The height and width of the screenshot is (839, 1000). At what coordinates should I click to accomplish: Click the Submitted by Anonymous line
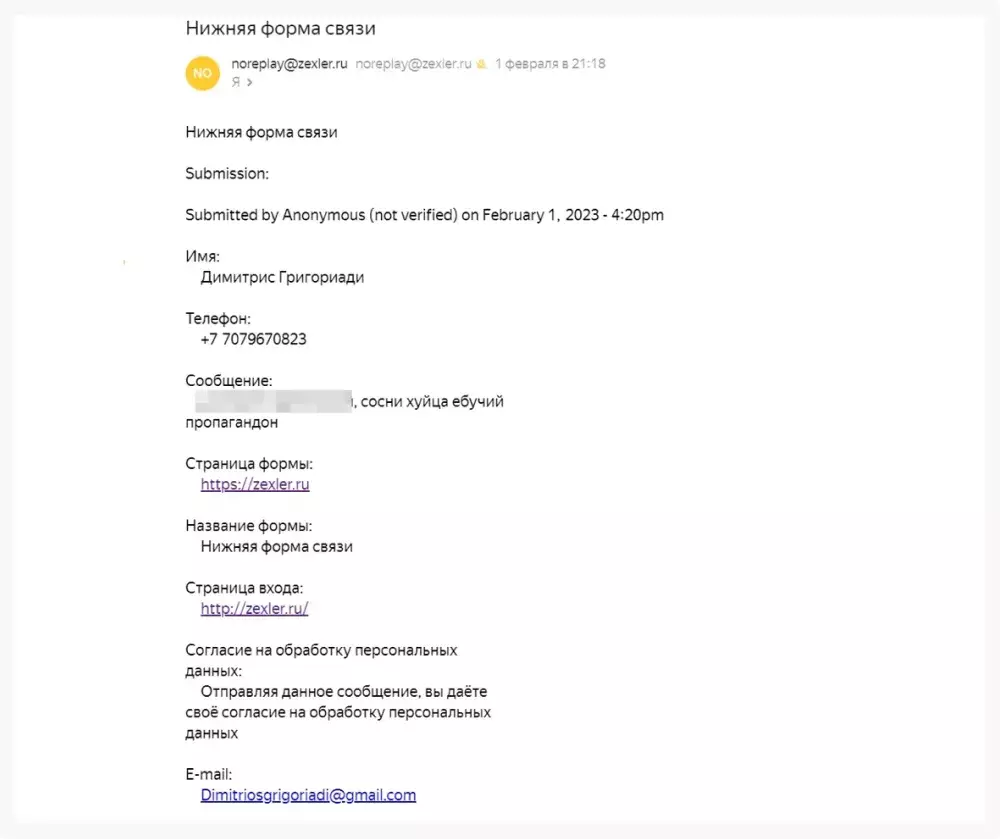(x=424, y=215)
